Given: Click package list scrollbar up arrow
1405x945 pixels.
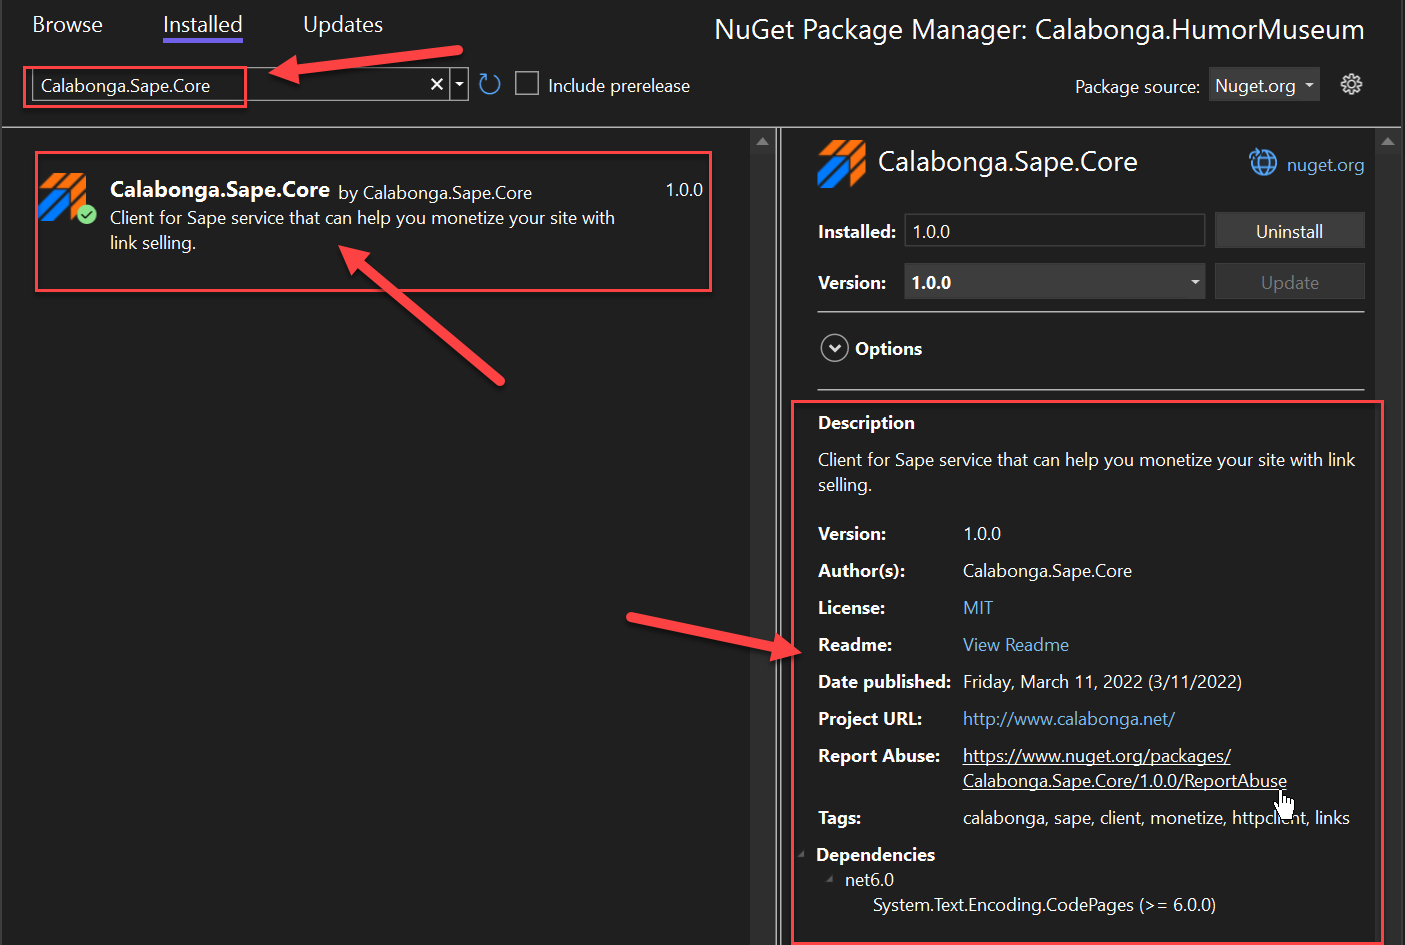Looking at the screenshot, I should click(763, 141).
